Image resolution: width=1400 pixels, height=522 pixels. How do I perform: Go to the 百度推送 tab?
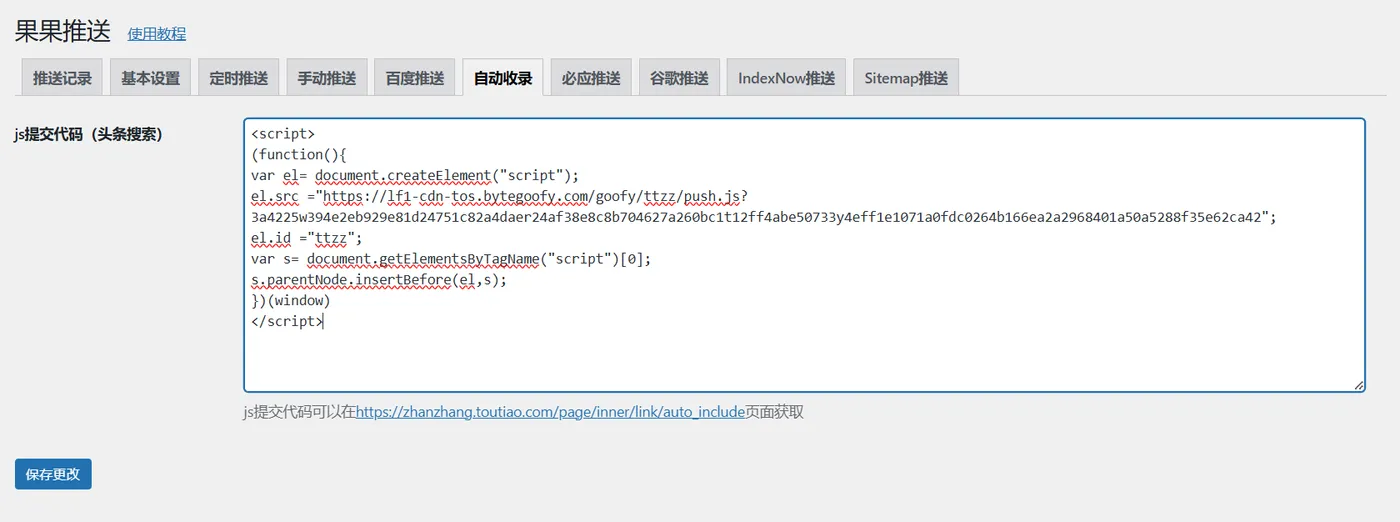414,77
